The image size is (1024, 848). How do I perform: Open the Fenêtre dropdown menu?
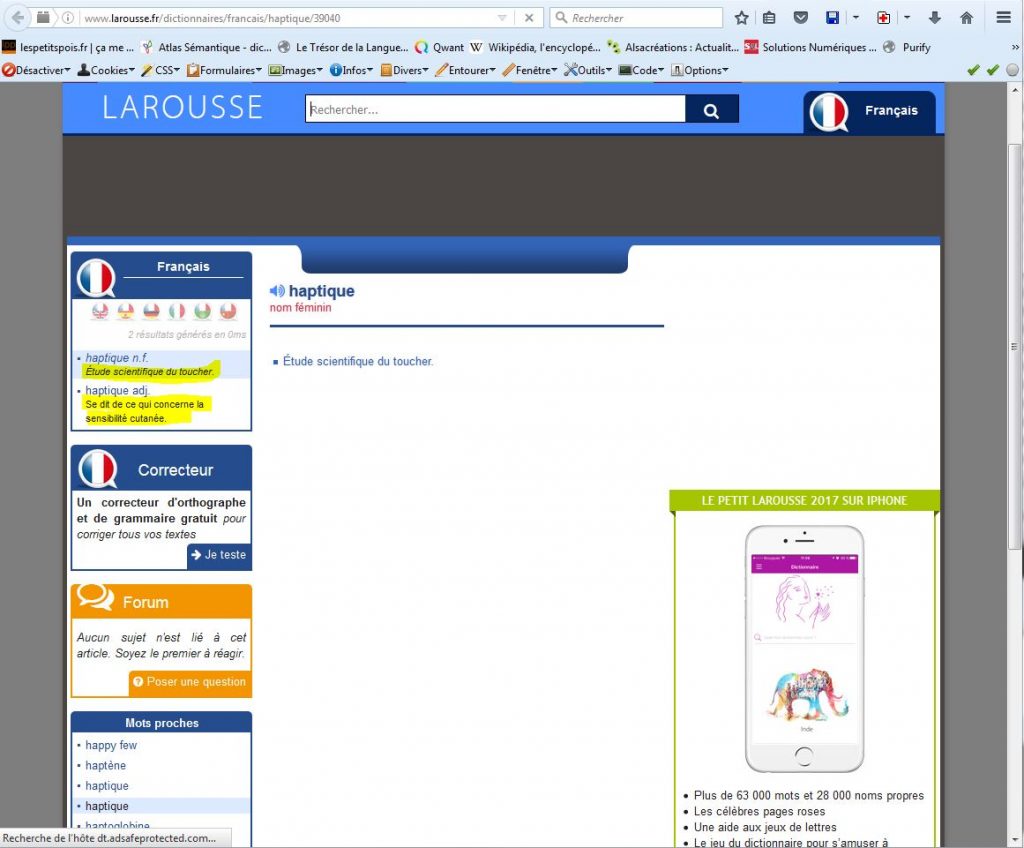point(530,70)
